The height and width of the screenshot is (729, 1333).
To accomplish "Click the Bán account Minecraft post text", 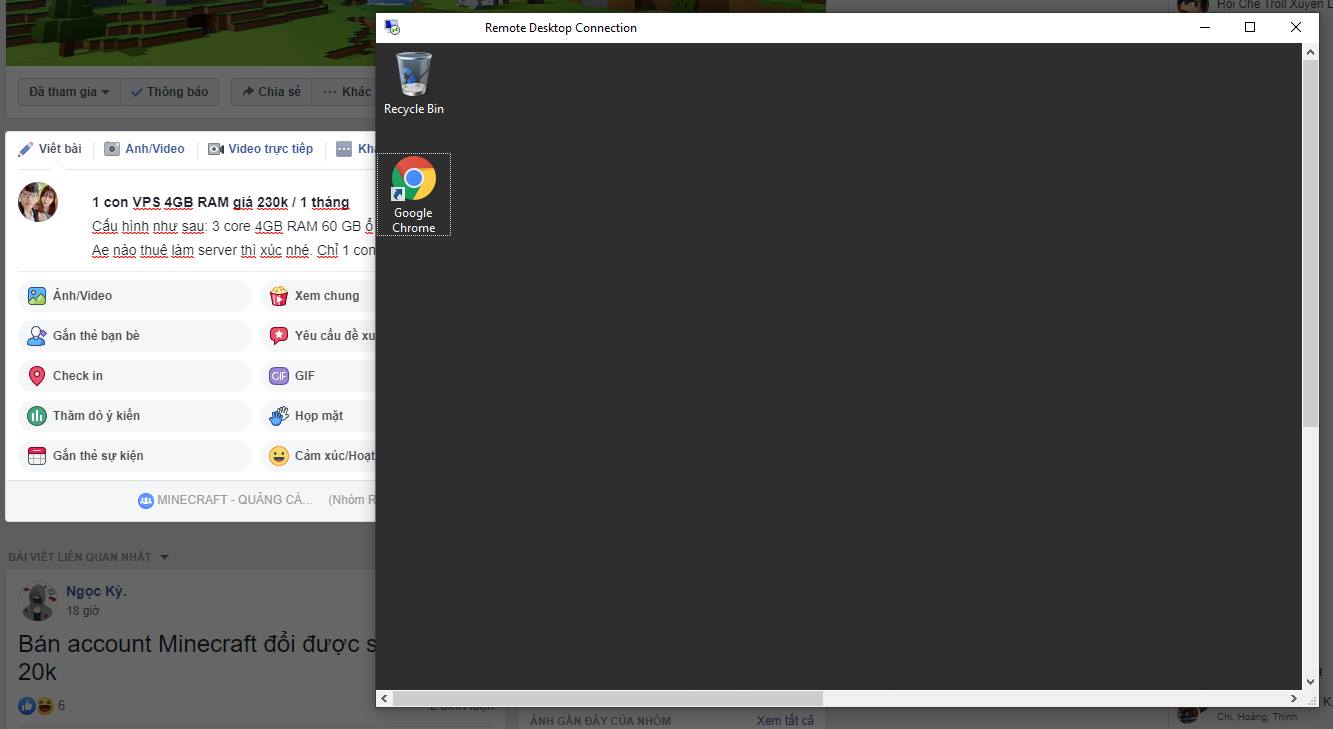I will [x=197, y=656].
